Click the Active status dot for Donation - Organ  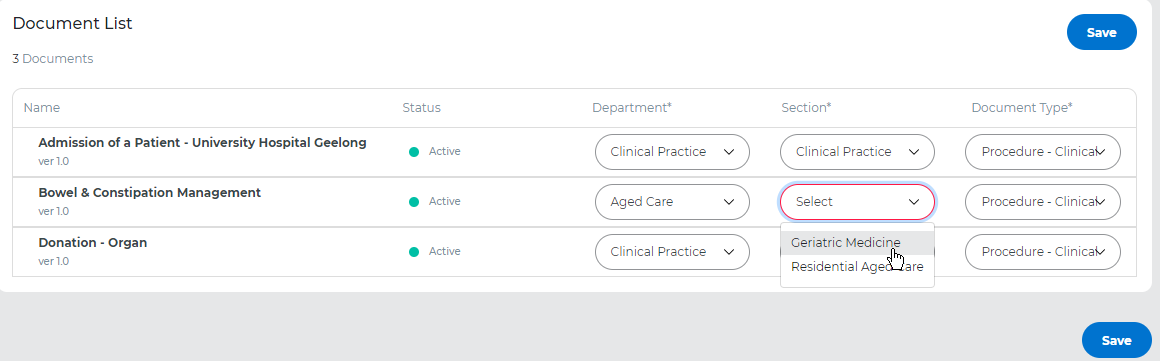click(414, 252)
